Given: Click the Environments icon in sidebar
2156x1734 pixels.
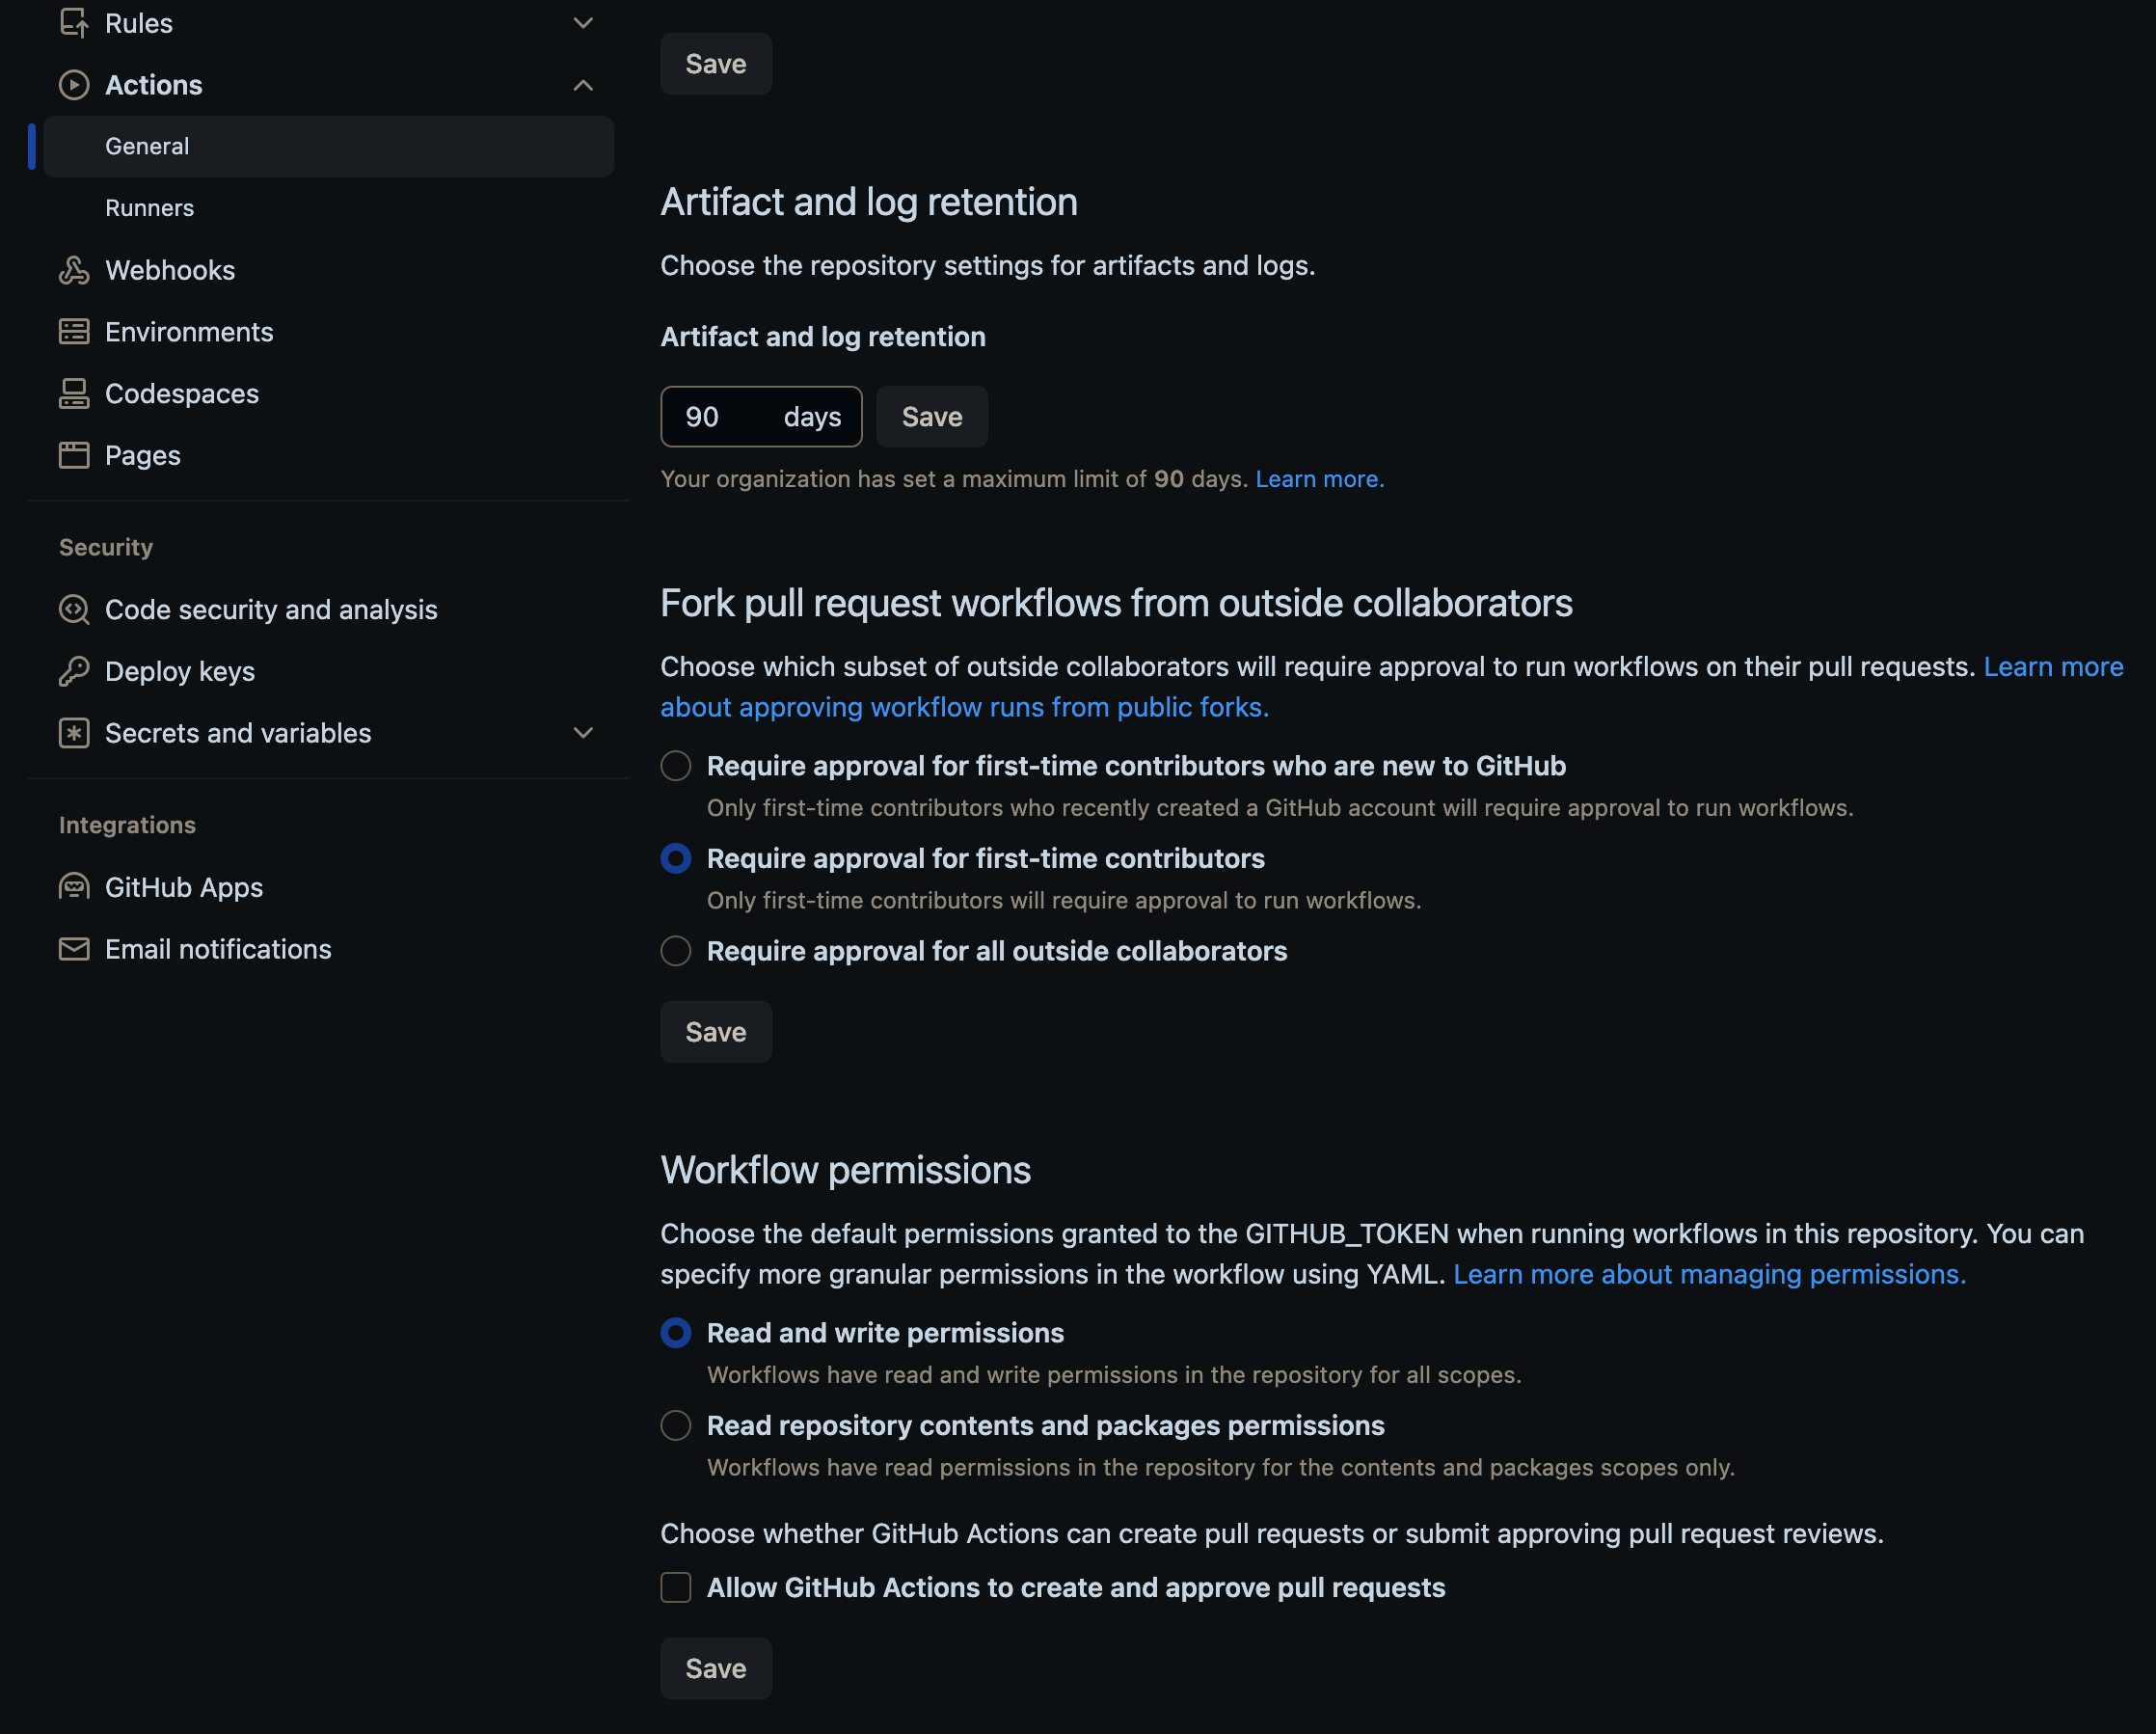Looking at the screenshot, I should point(74,331).
